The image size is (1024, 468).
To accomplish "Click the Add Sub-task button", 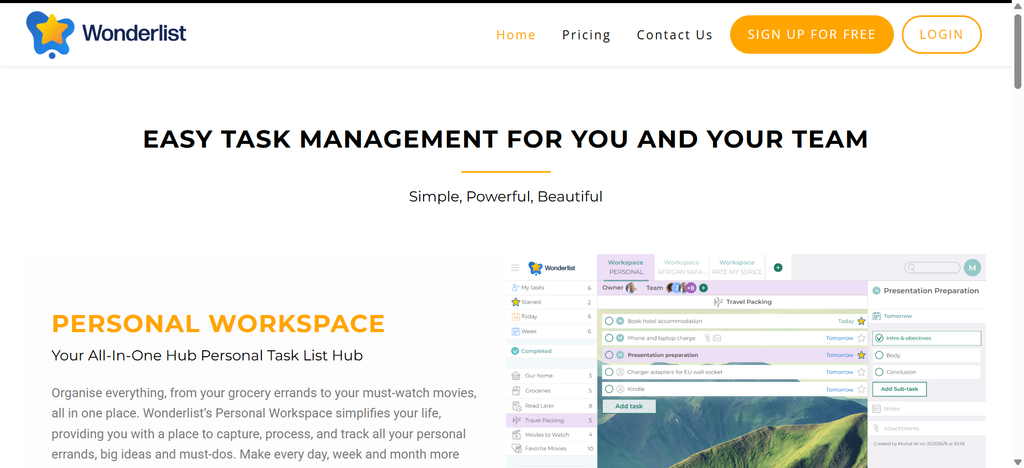I will click(x=899, y=389).
